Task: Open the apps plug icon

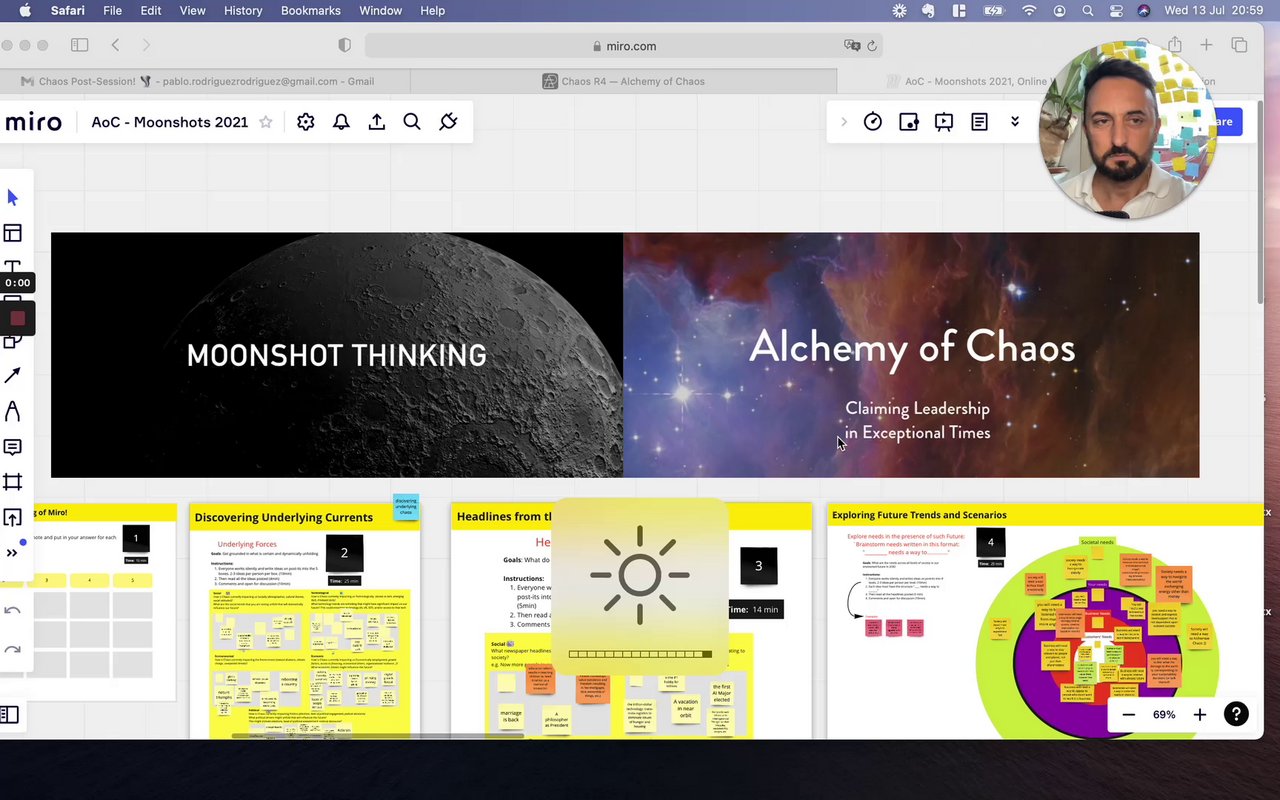Action: (x=448, y=122)
